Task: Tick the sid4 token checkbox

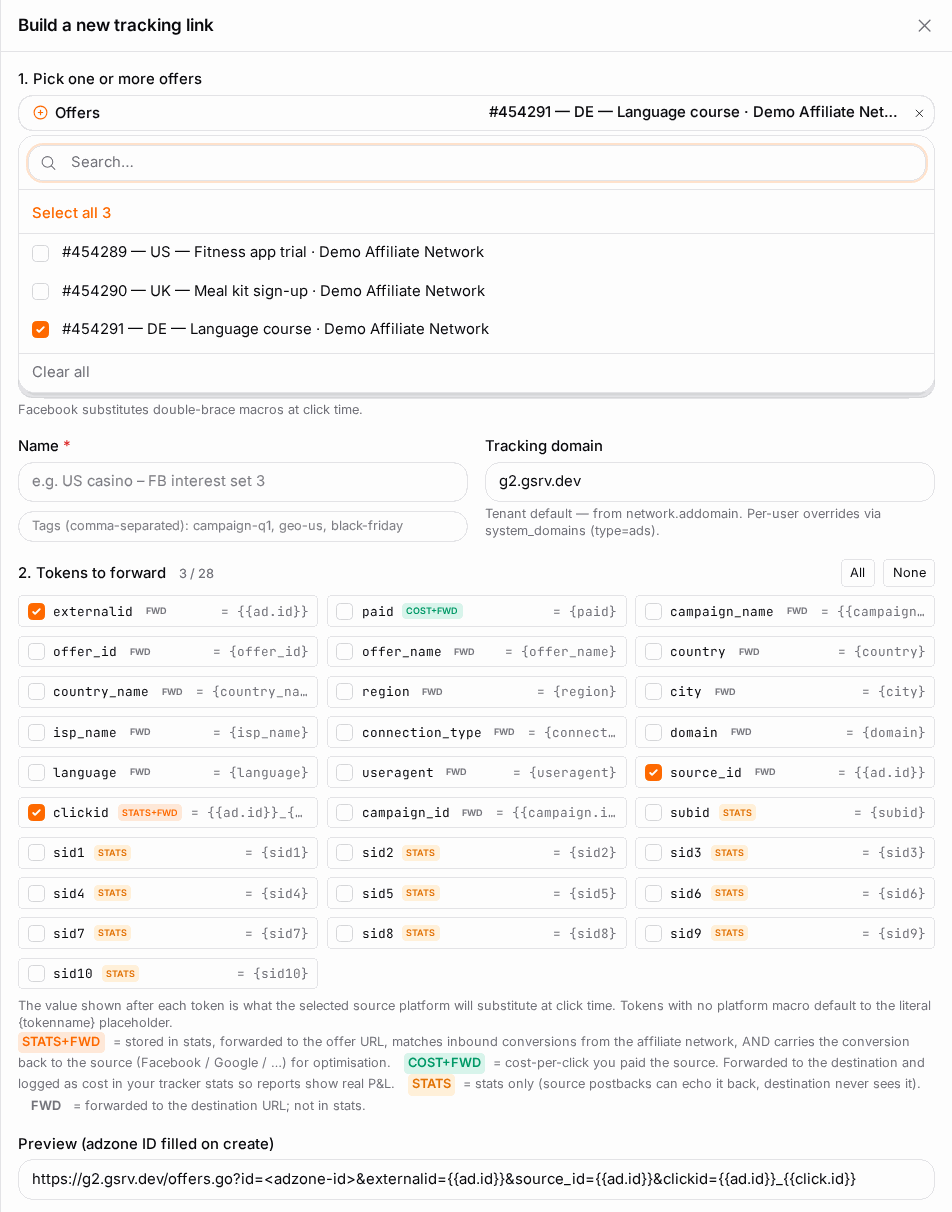Action: [37, 893]
